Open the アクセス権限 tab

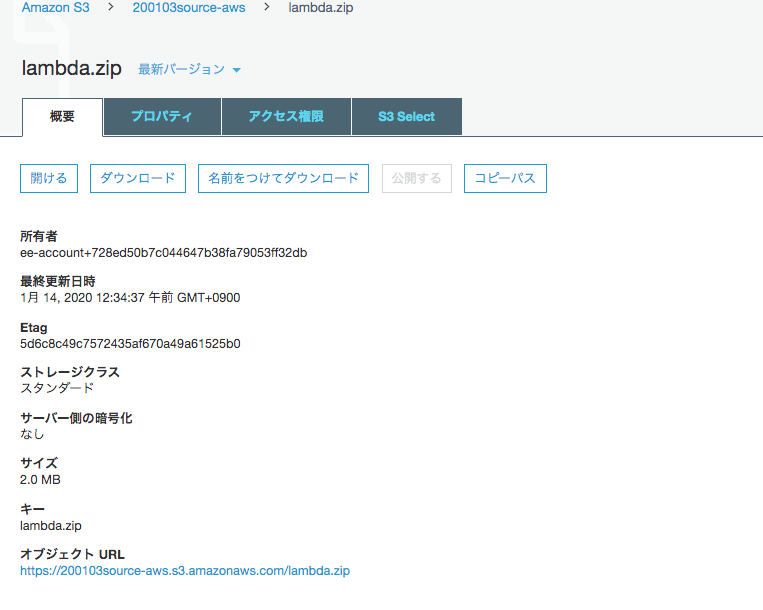click(286, 117)
